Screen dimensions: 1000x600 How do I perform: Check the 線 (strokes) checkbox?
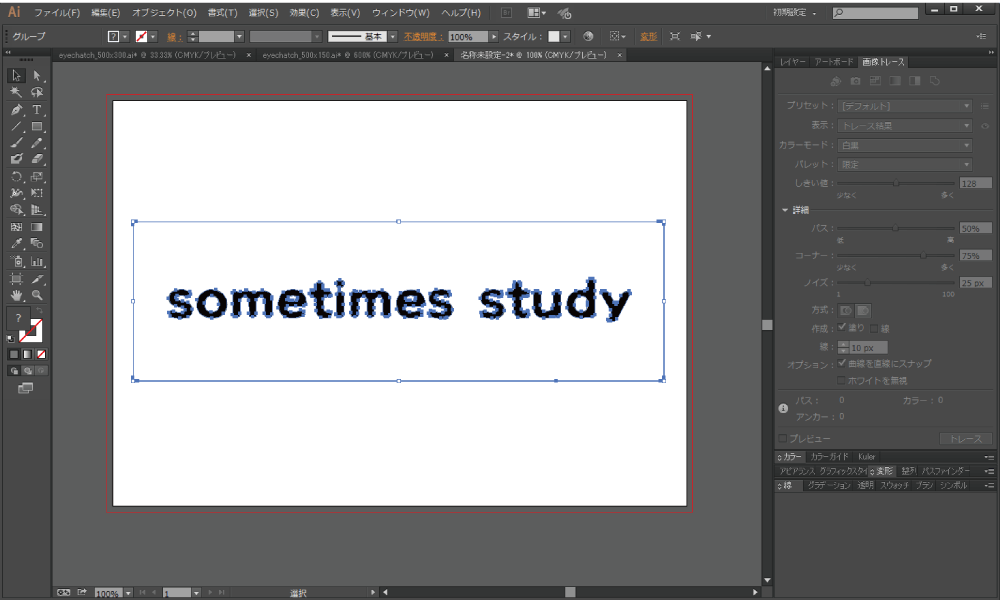[x=874, y=328]
